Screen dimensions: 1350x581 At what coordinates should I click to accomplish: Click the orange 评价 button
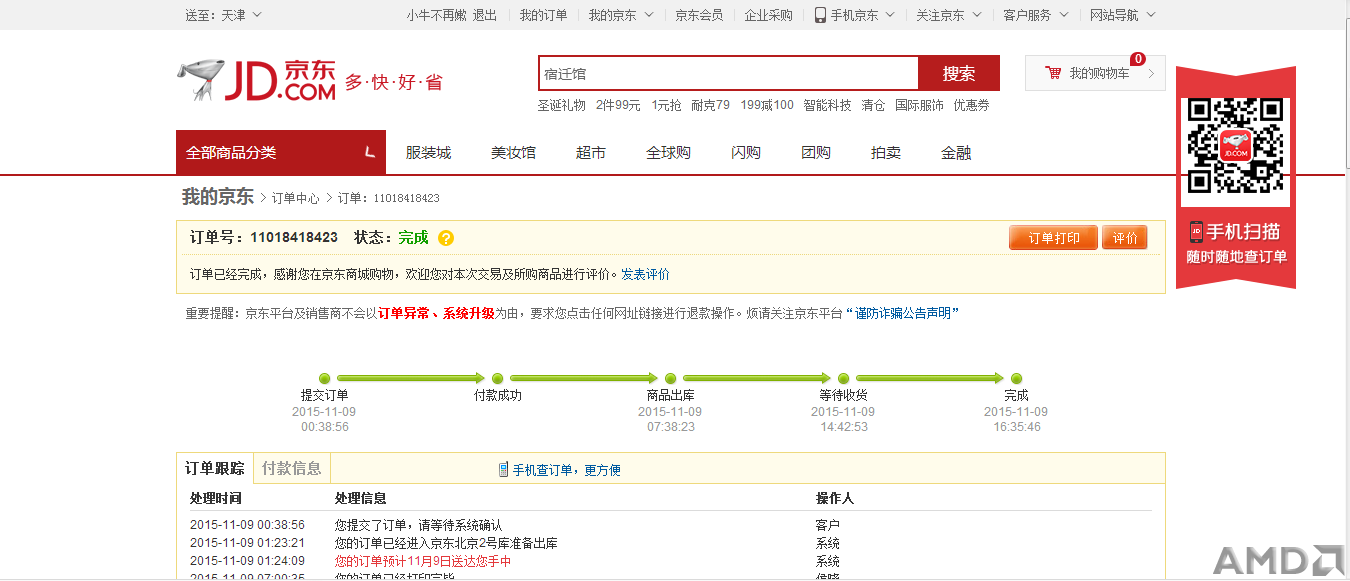pos(1125,238)
